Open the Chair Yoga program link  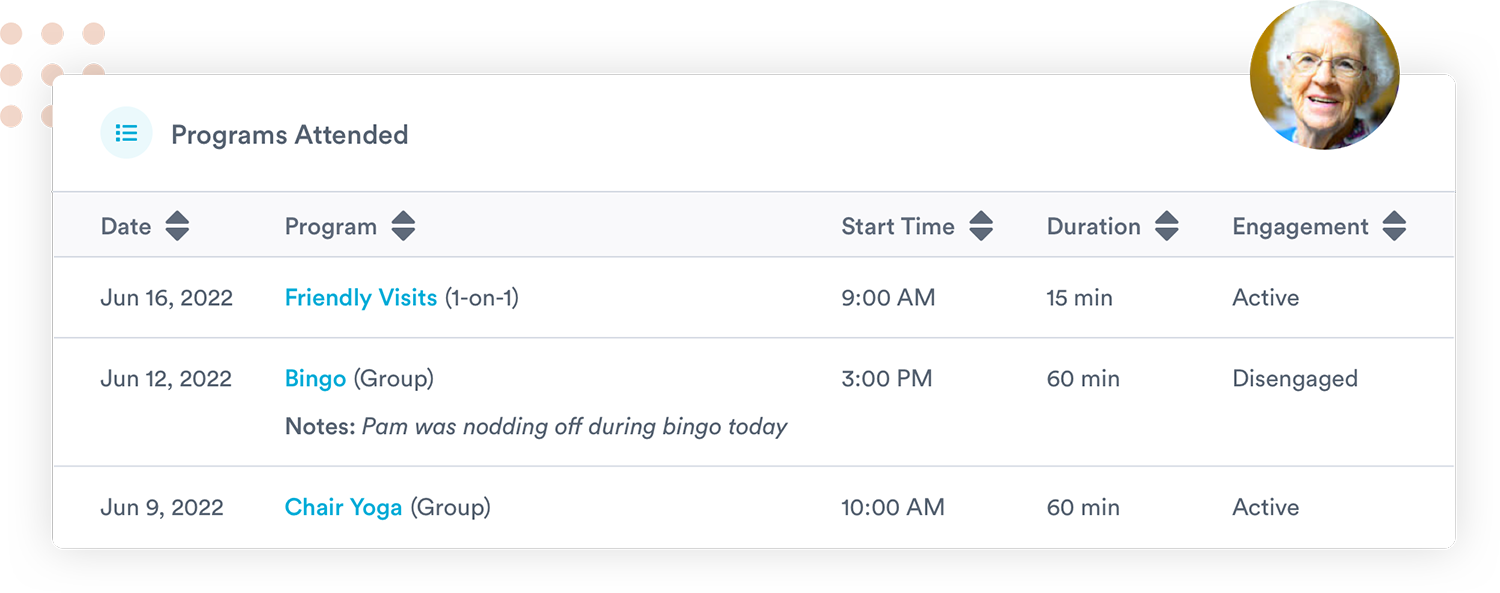343,507
